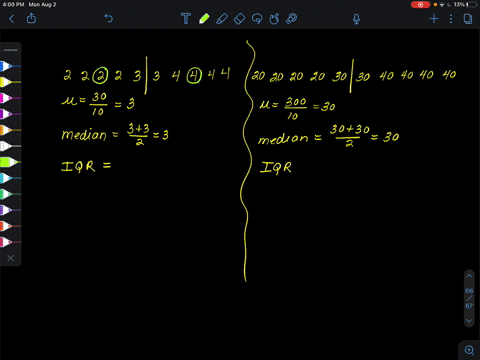Tap the favorites sidebar drag handle
The width and height of the screenshot is (480, 360).
(x=11, y=50)
